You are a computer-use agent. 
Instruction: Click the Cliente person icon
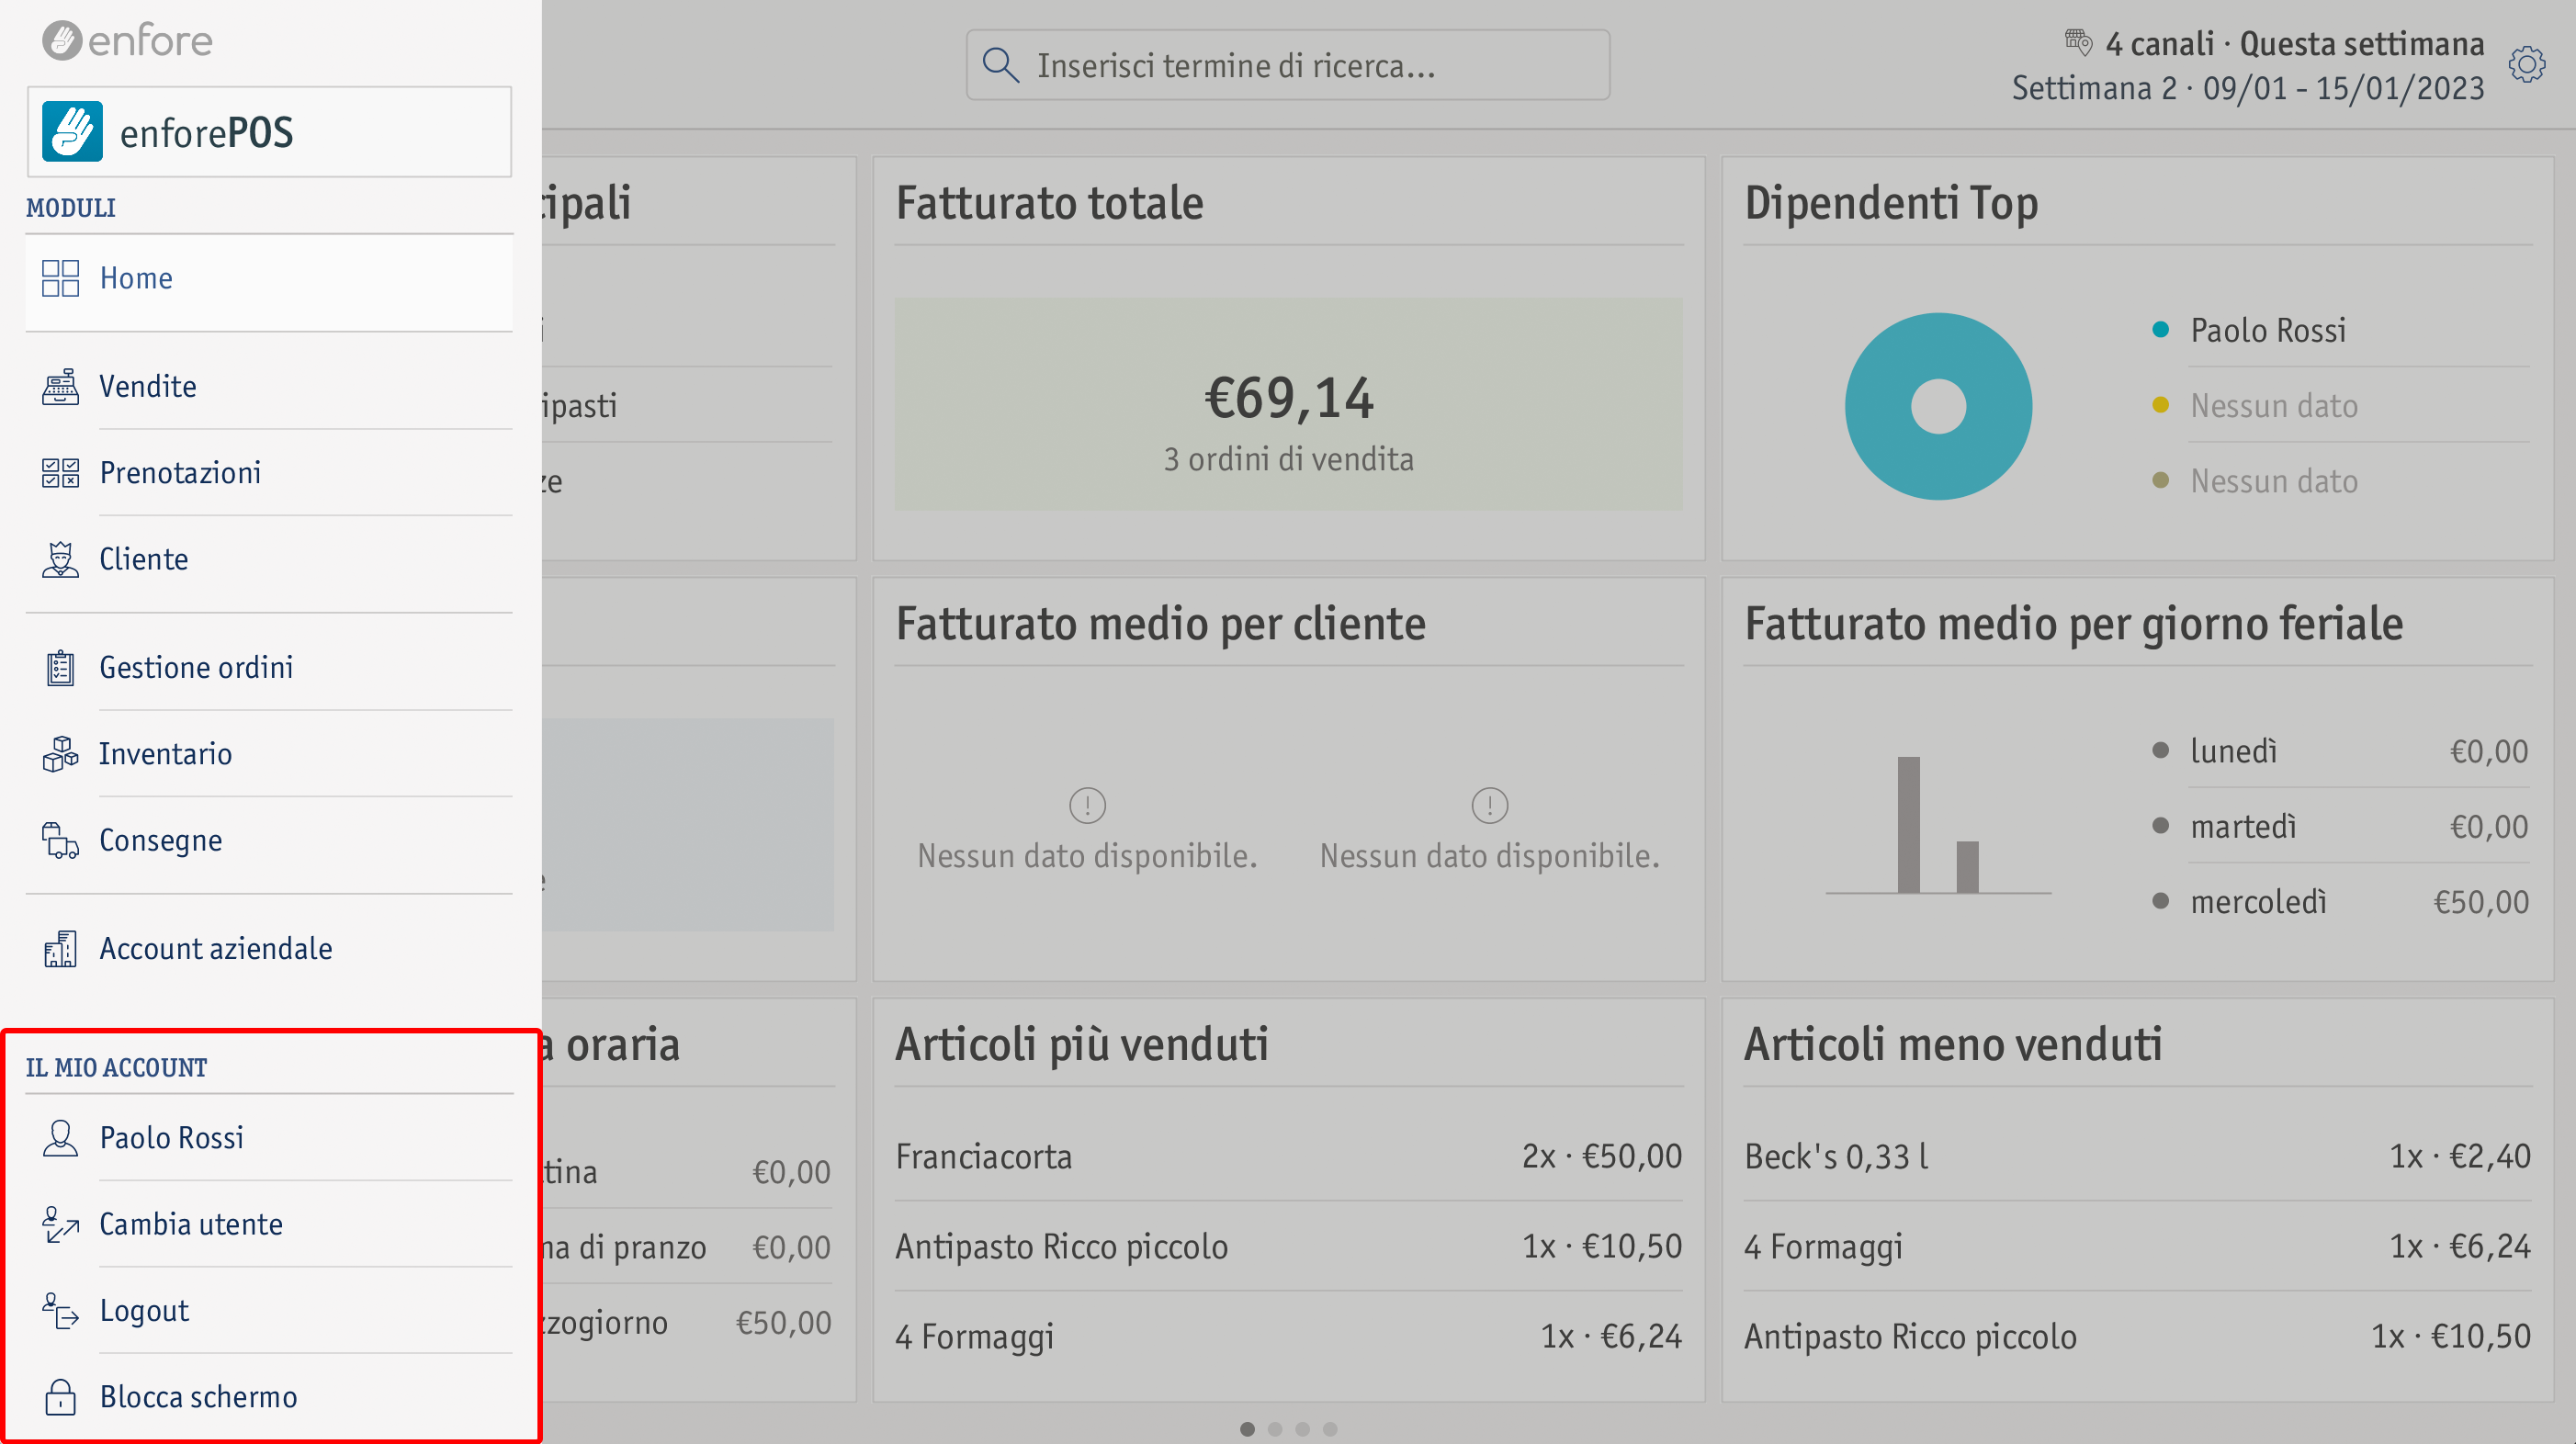pyautogui.click(x=60, y=559)
